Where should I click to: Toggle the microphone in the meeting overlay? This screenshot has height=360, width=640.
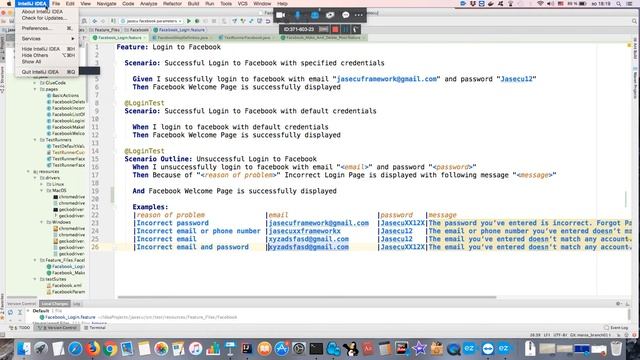coord(298,15)
